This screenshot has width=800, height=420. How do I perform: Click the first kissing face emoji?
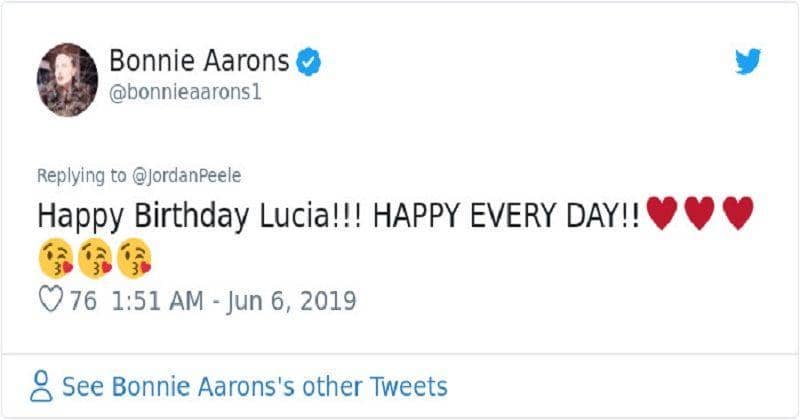(x=57, y=259)
